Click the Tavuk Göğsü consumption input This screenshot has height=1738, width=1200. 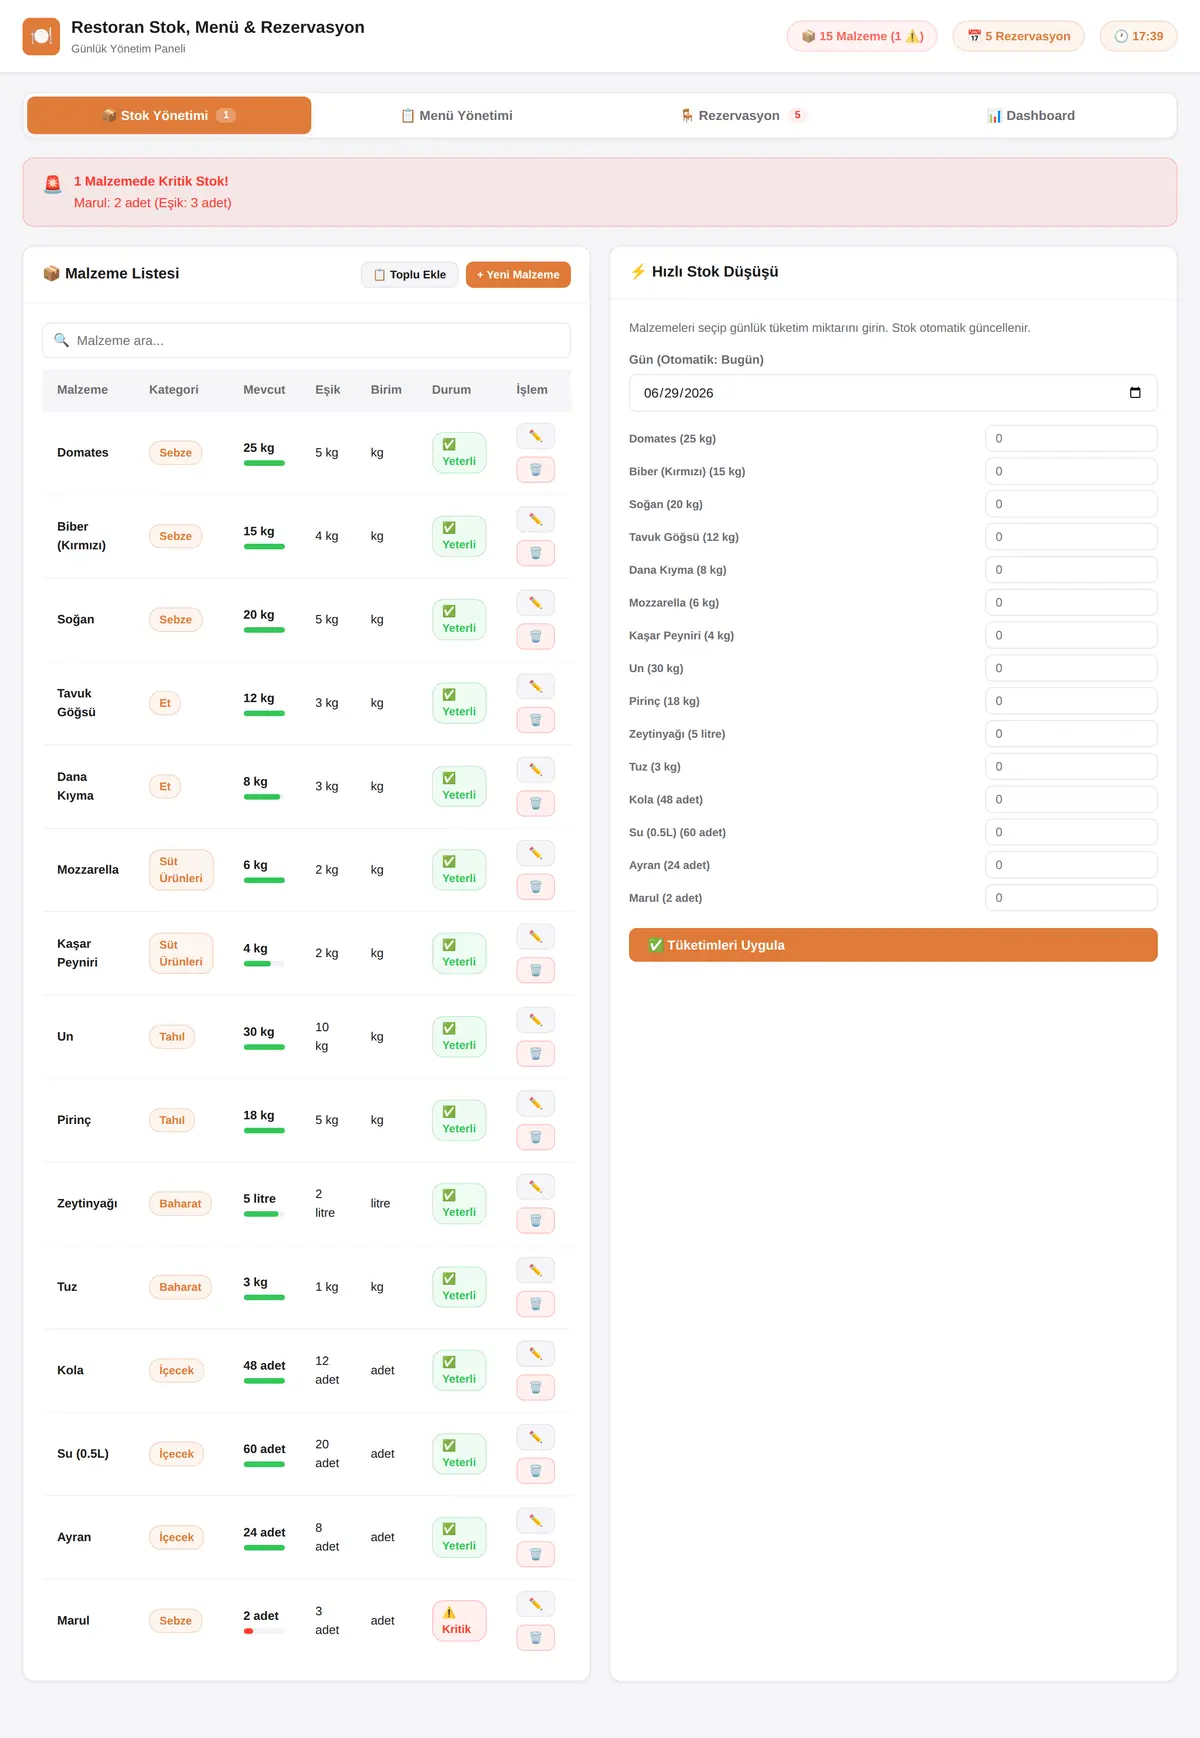coord(1071,537)
